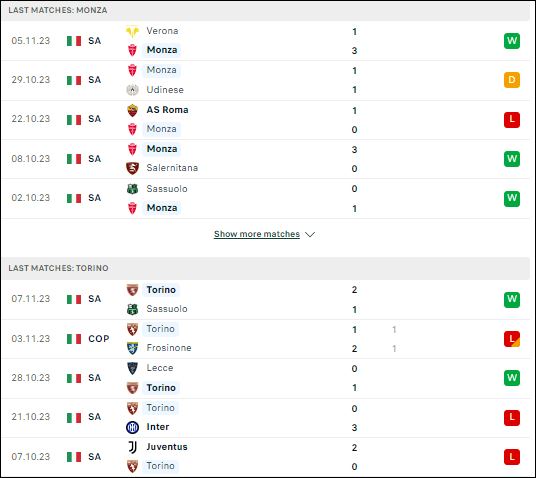
Task: Click the Udinese club crest icon
Action: 132,90
